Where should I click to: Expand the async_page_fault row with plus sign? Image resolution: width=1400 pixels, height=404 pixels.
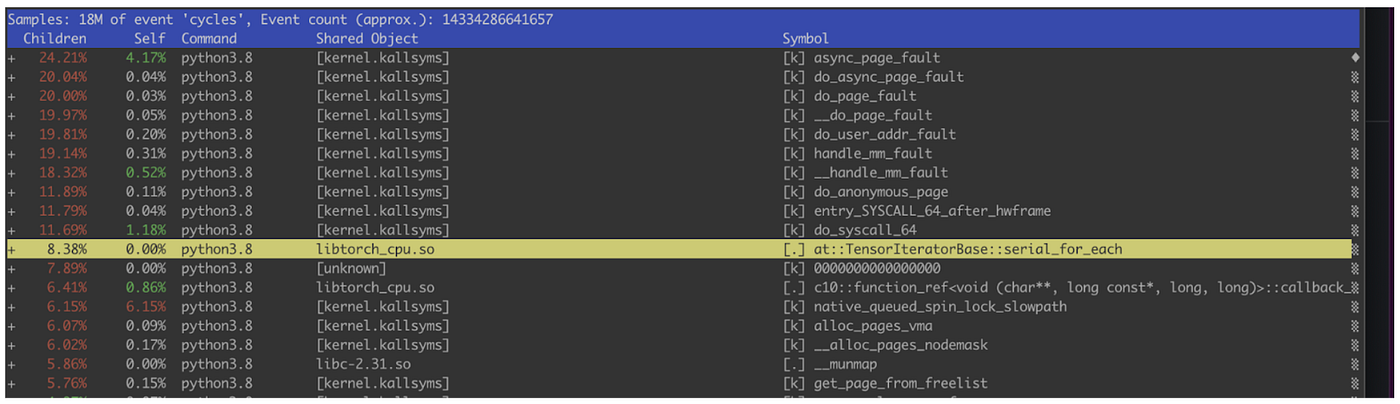click(11, 58)
